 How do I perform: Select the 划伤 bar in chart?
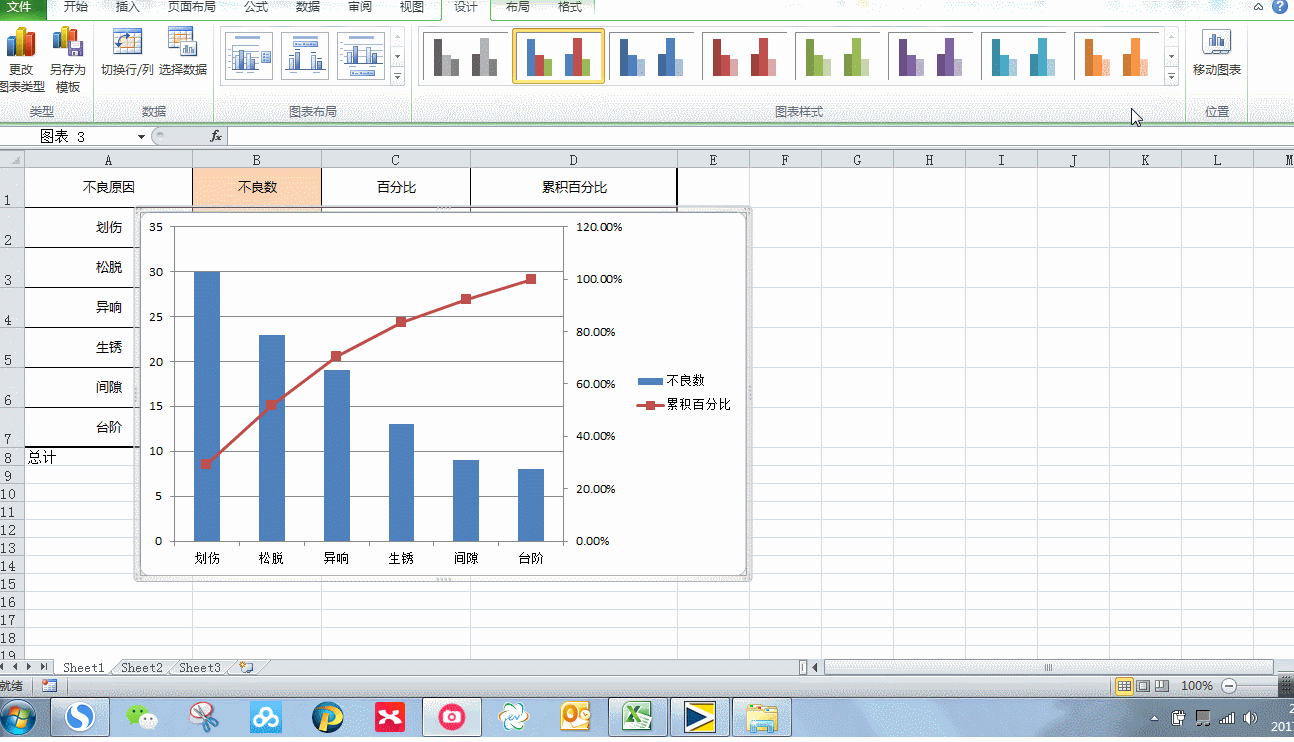(207, 406)
